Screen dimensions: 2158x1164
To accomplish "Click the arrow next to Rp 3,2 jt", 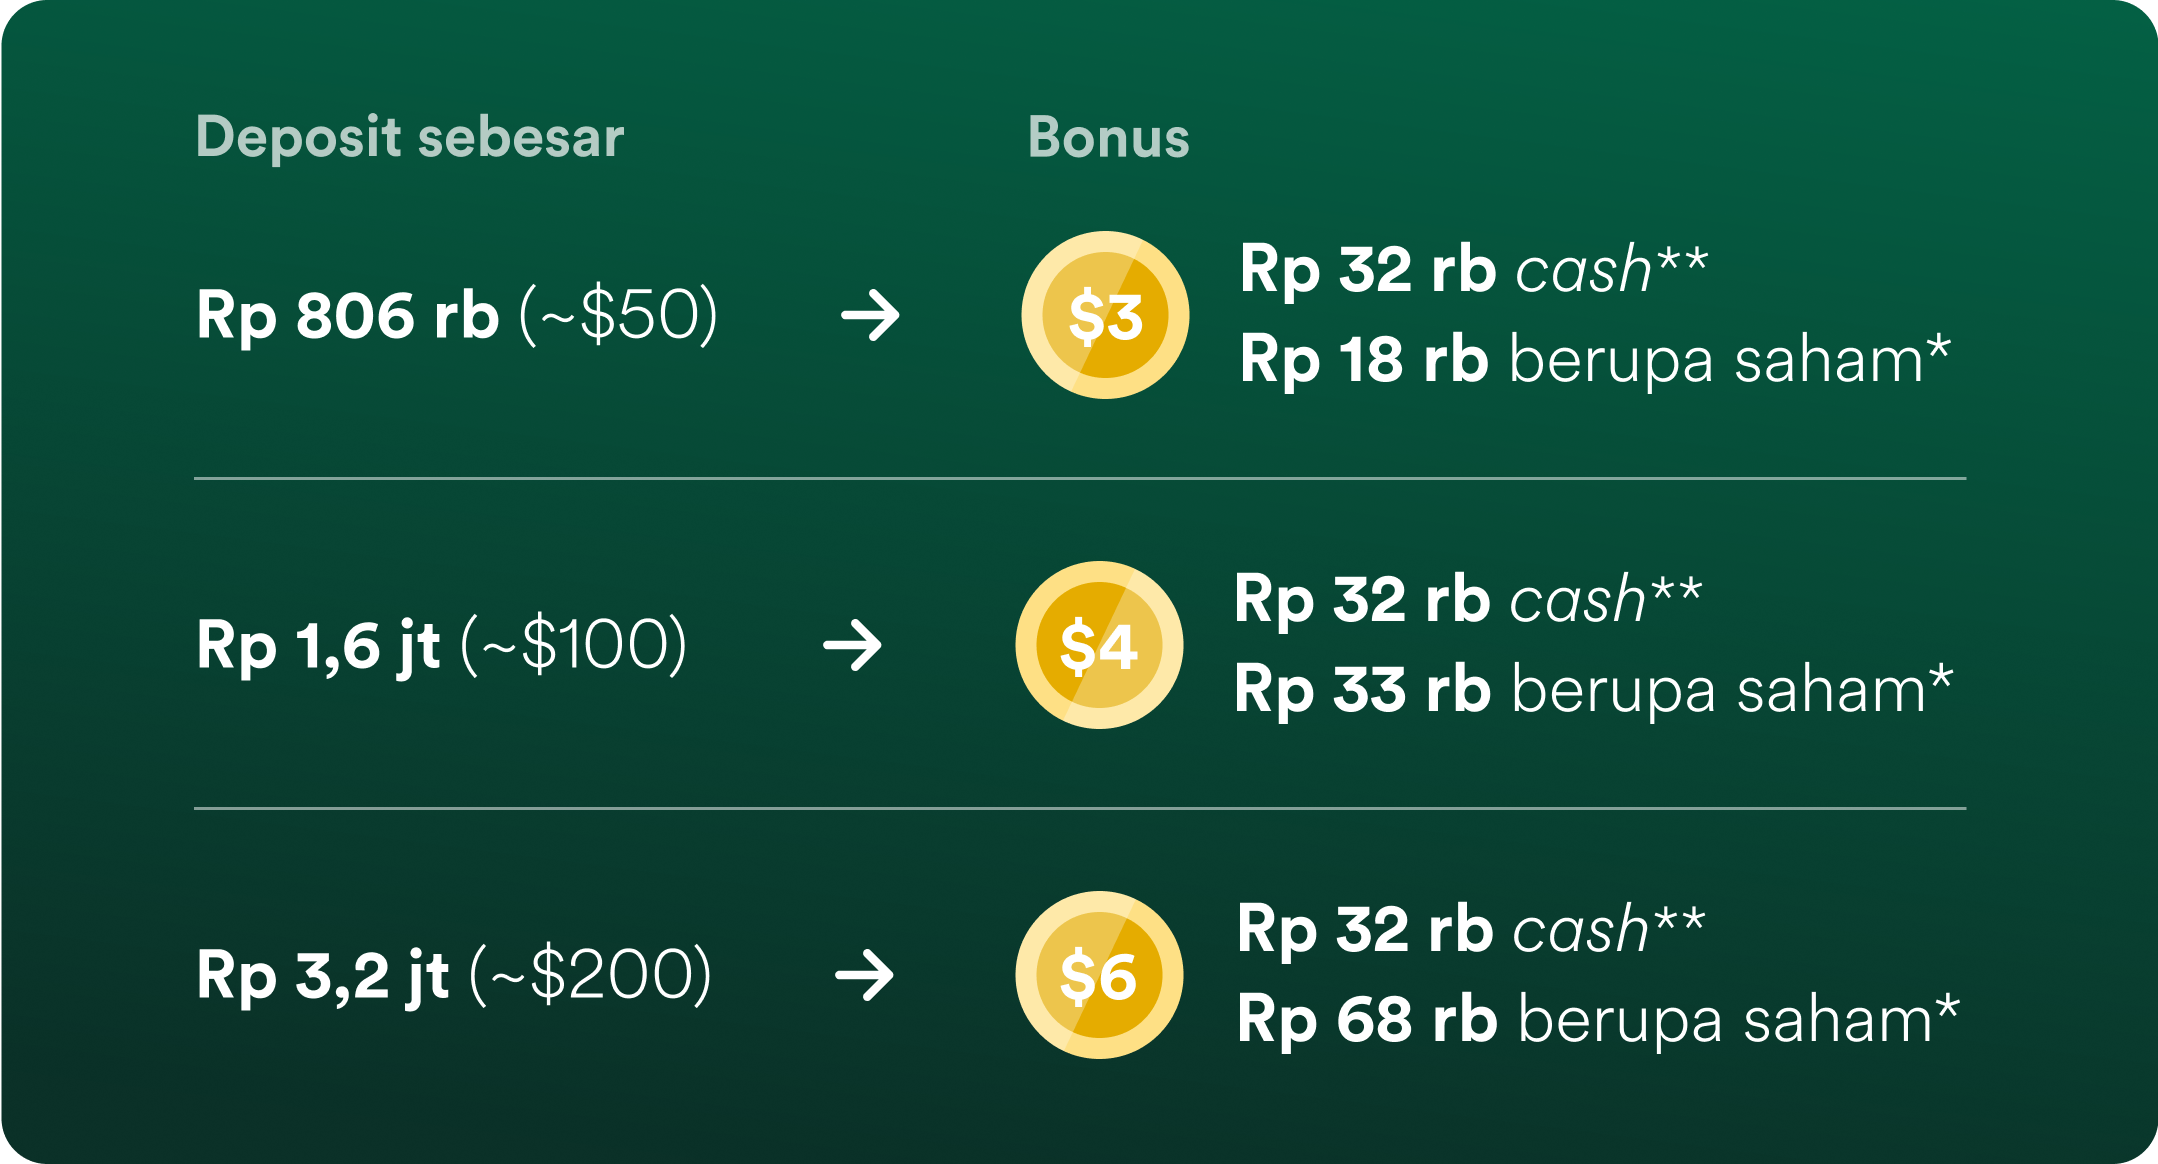I will [864, 976].
